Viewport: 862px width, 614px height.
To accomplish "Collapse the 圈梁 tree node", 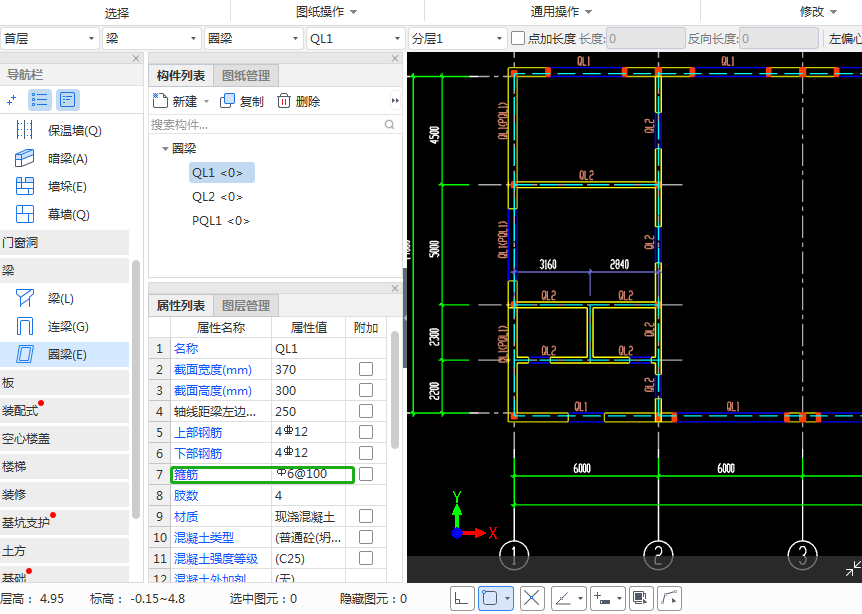I will (x=164, y=148).
